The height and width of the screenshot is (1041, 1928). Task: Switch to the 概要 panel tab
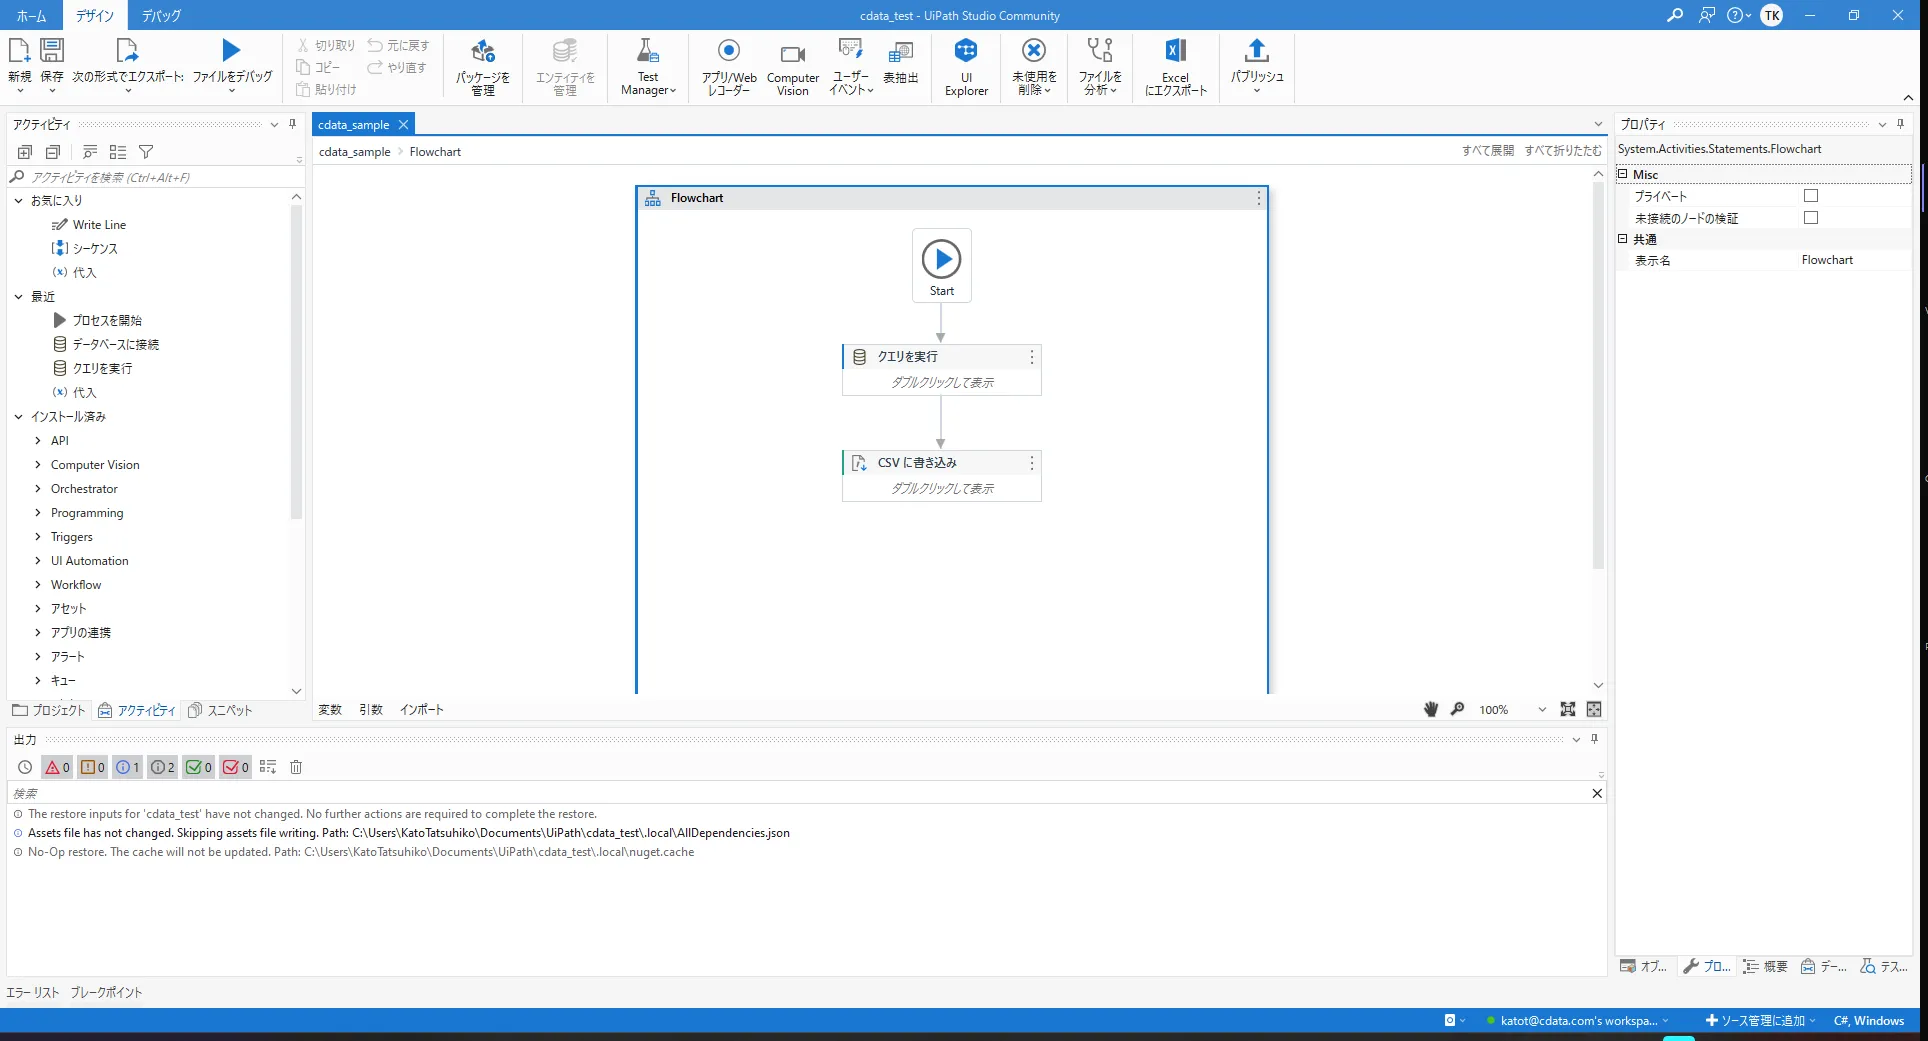pos(1765,966)
